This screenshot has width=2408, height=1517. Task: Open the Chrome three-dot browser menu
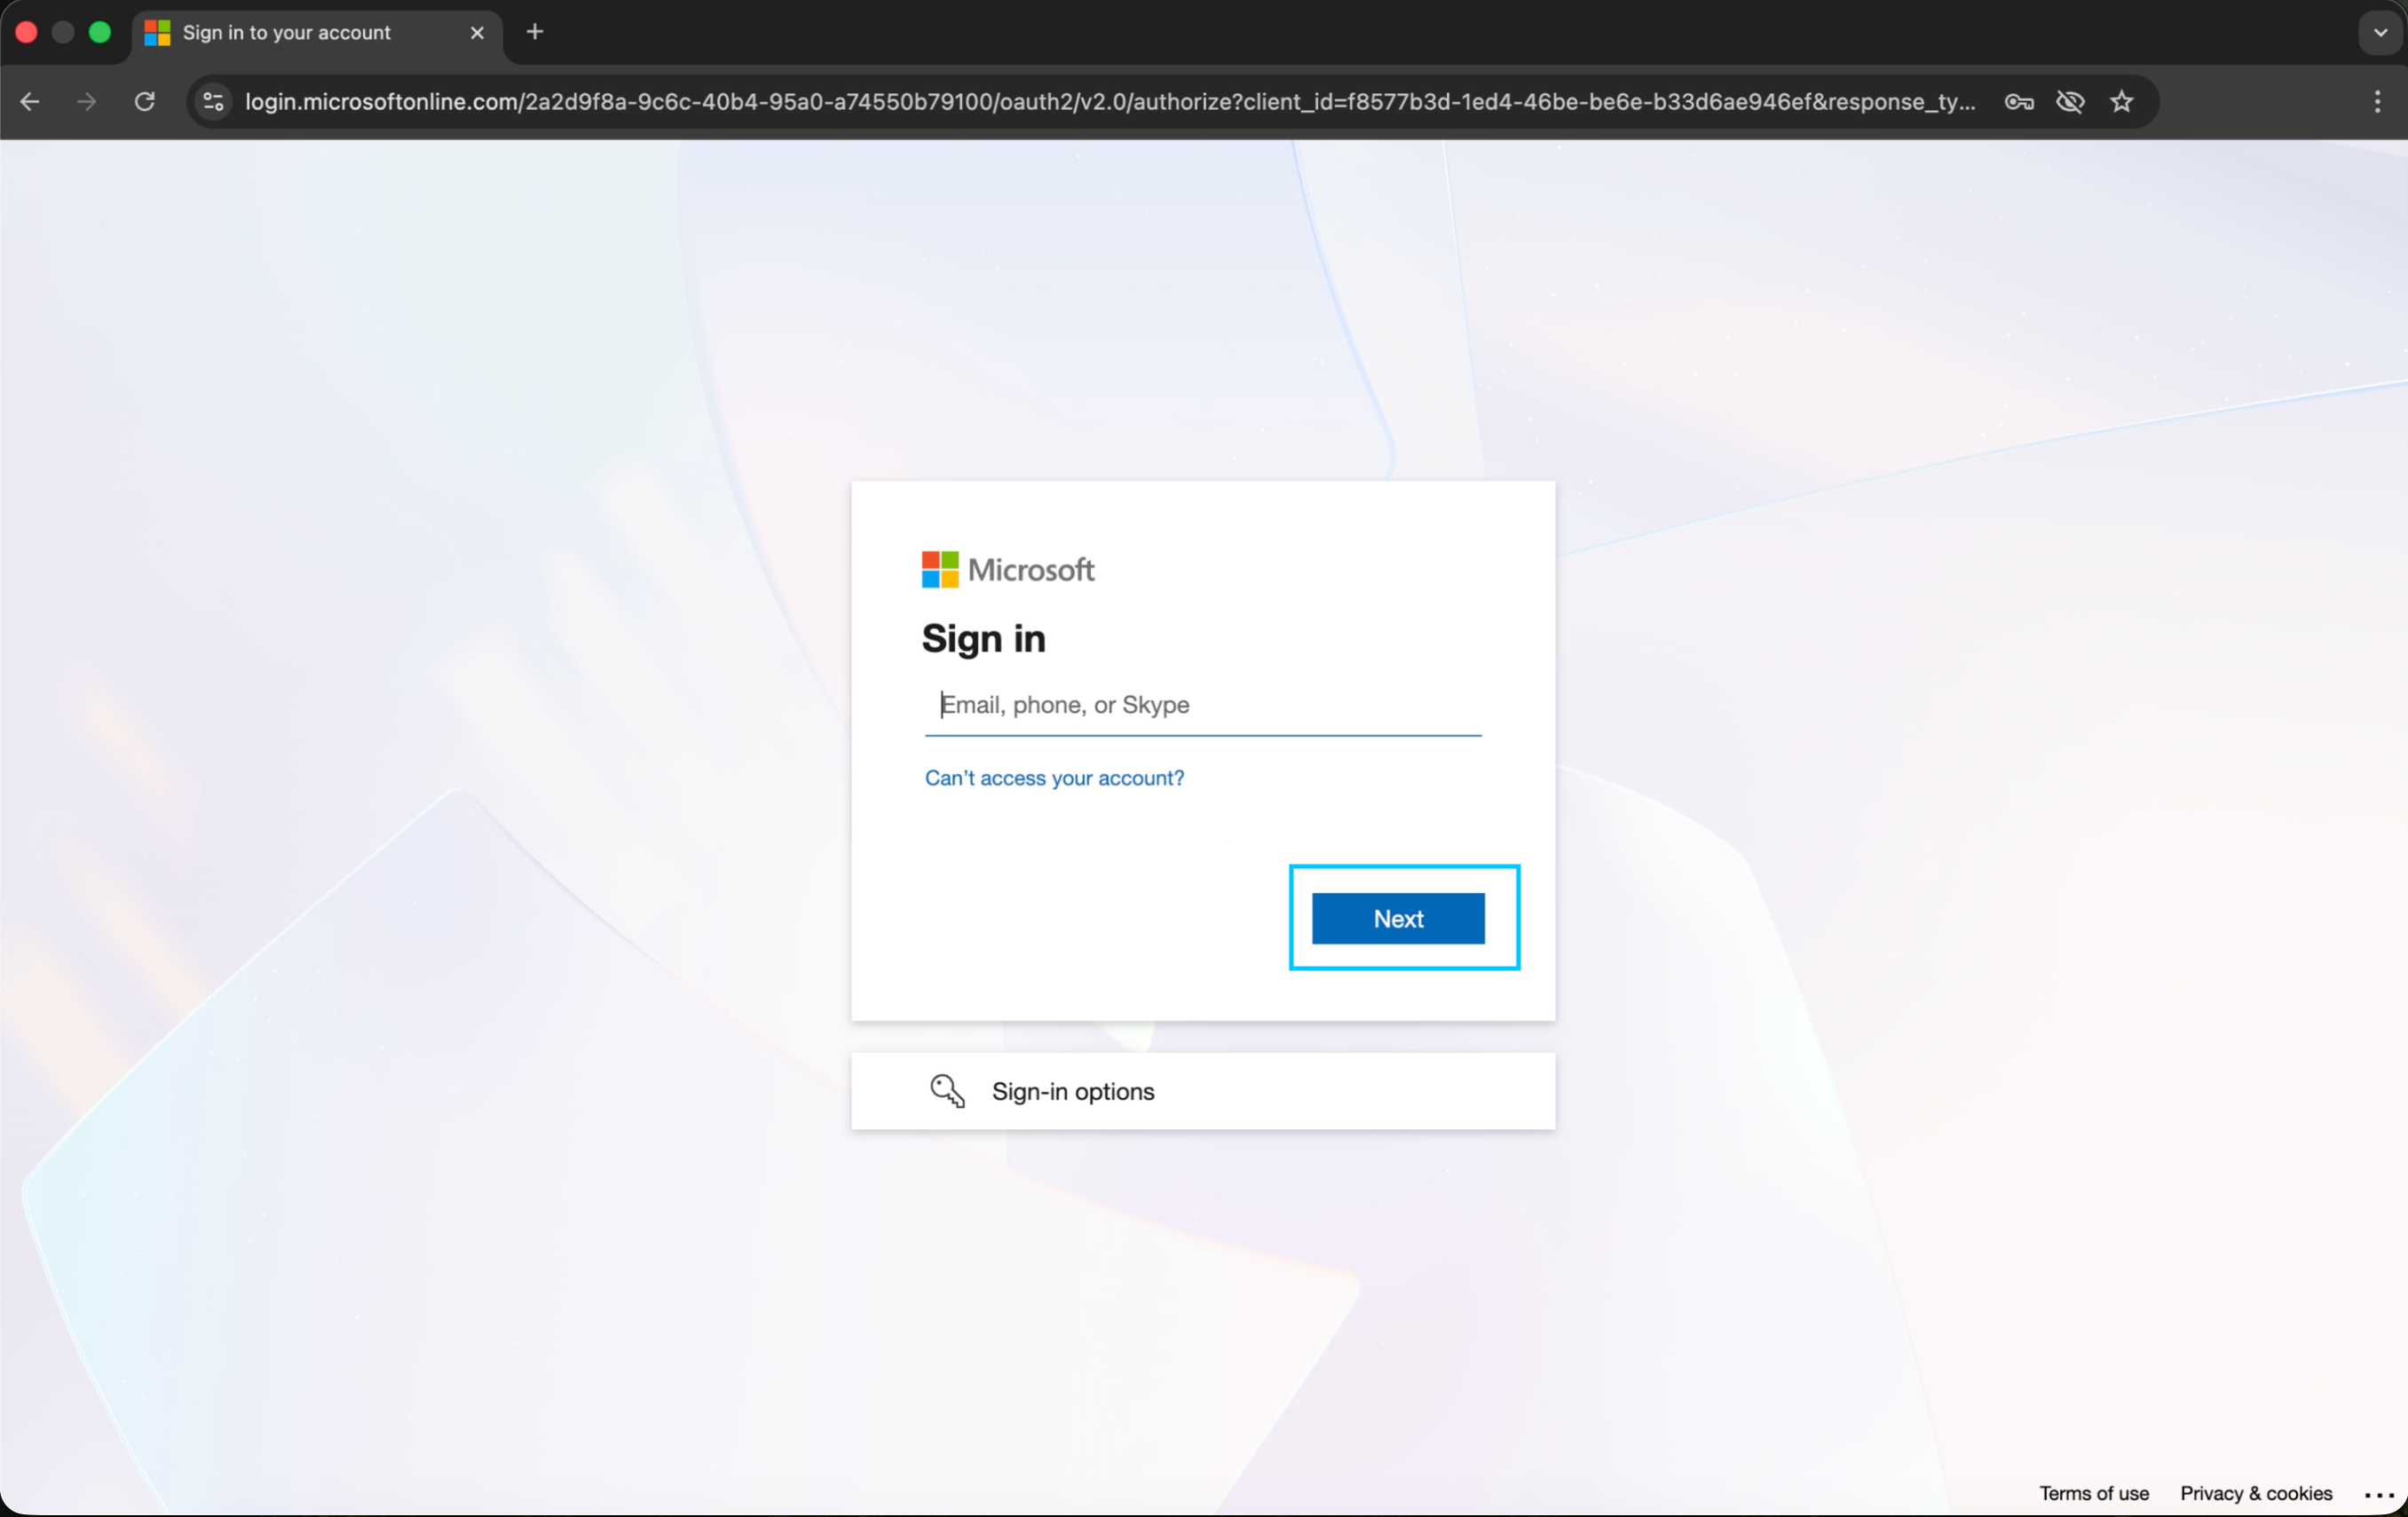coord(2378,101)
